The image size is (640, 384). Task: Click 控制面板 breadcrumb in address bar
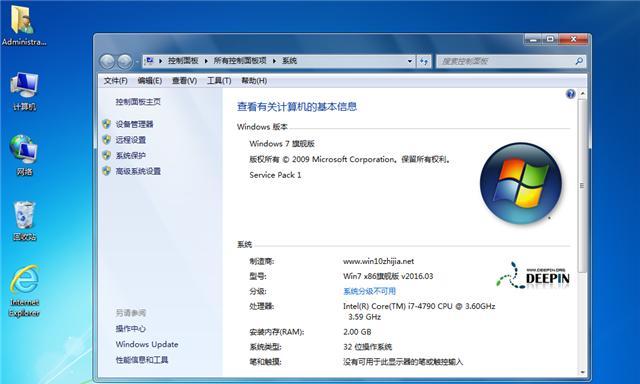(x=183, y=61)
